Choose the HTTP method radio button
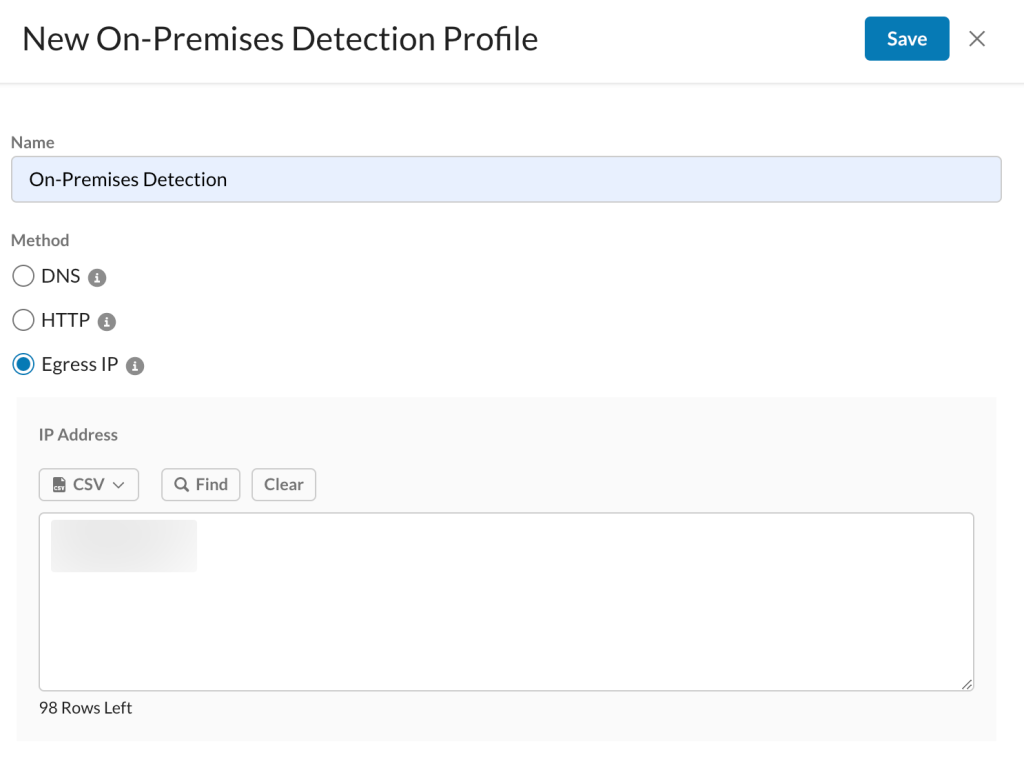The height and width of the screenshot is (757, 1024). pos(23,321)
